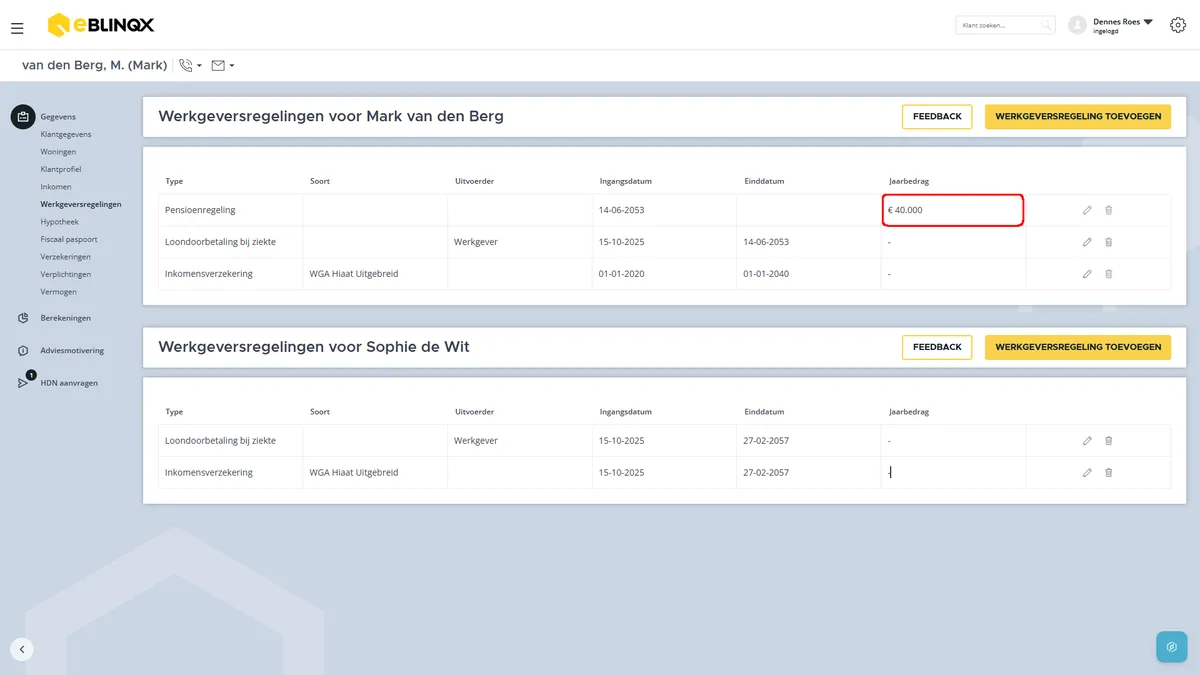Edit the Pensioenregeling row with pencil icon

coord(1087,210)
